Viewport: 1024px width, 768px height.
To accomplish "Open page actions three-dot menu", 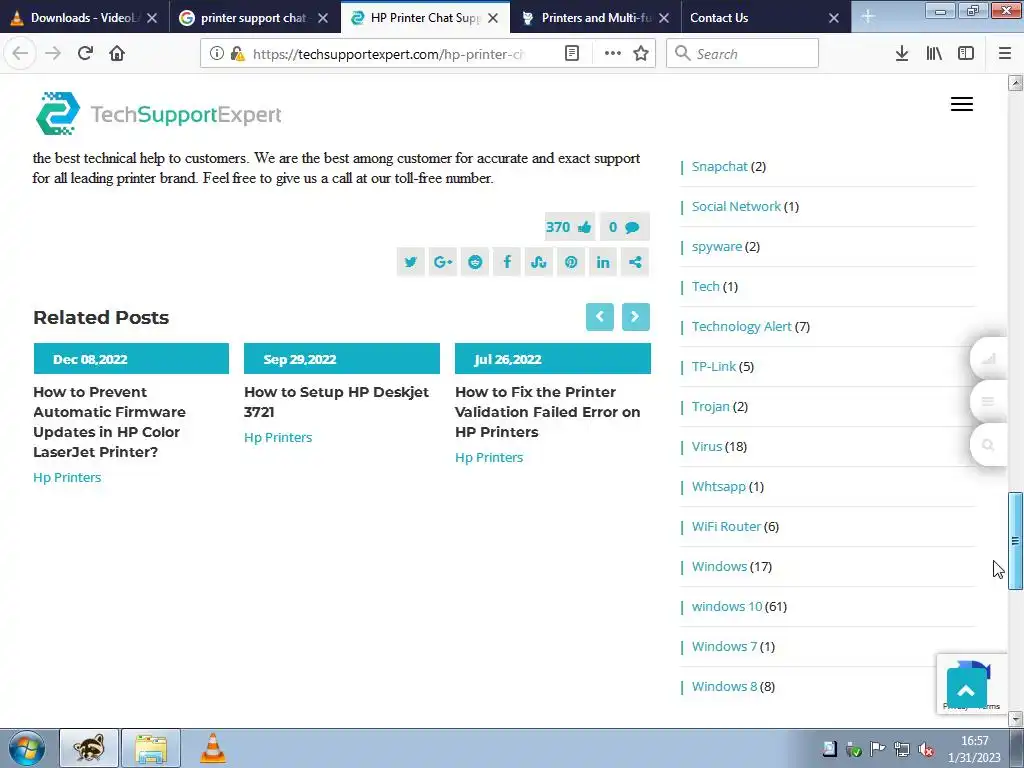I will coord(613,53).
